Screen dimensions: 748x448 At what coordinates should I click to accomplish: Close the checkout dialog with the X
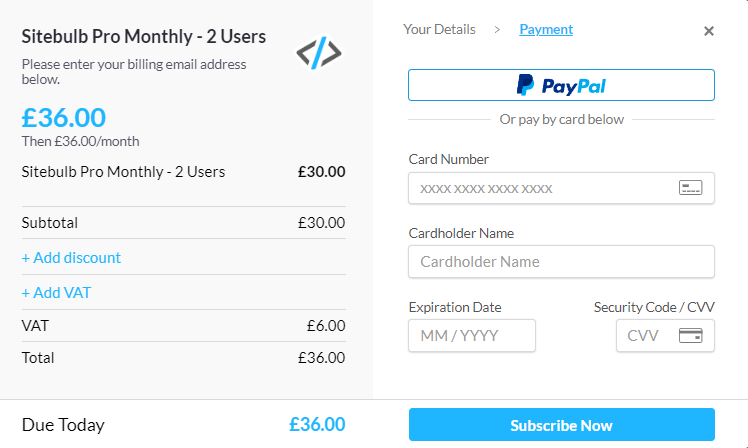point(708,31)
